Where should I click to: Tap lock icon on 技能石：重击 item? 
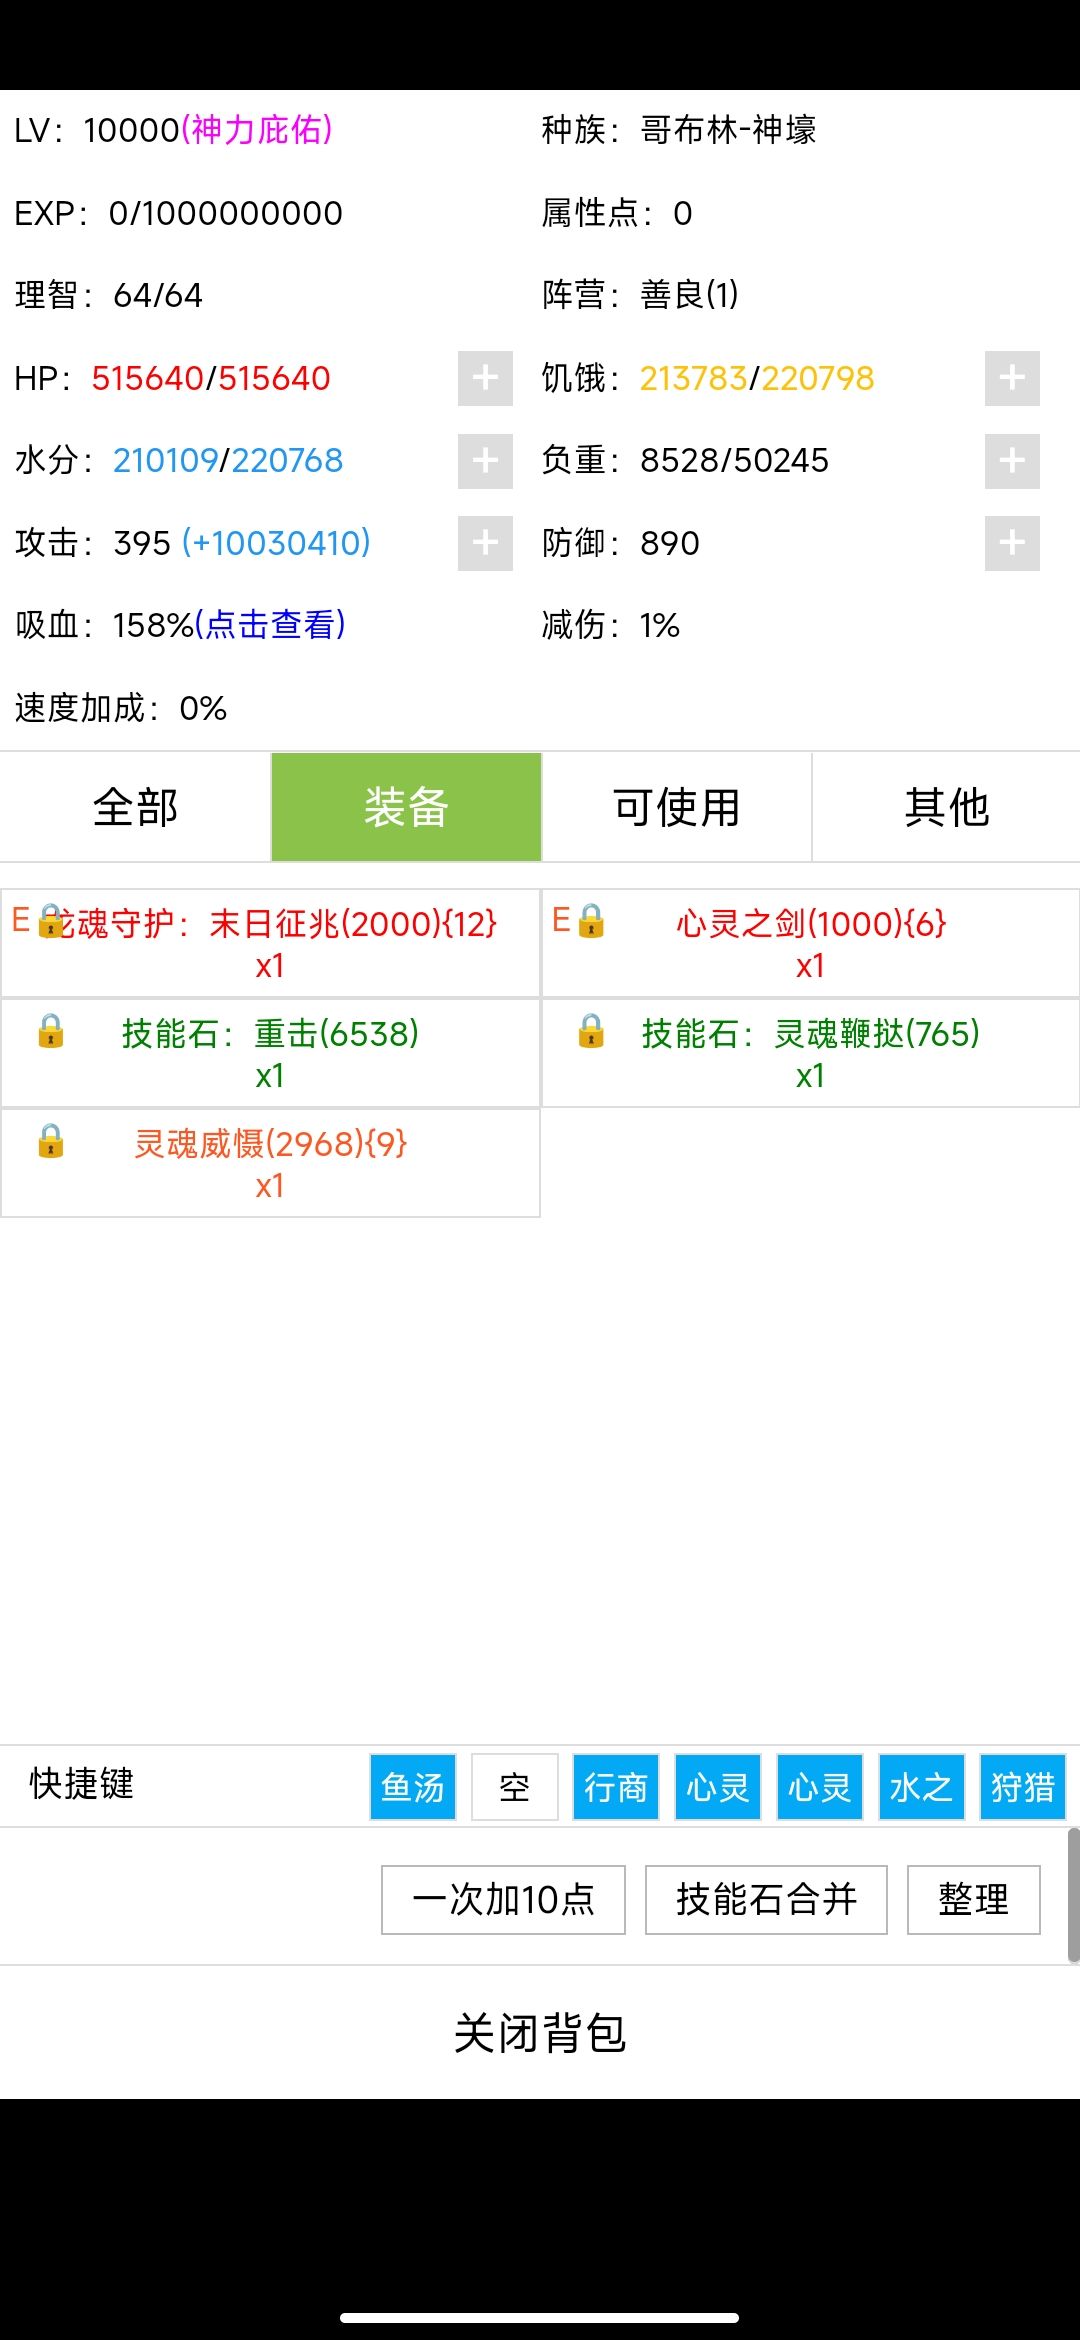[x=51, y=1031]
